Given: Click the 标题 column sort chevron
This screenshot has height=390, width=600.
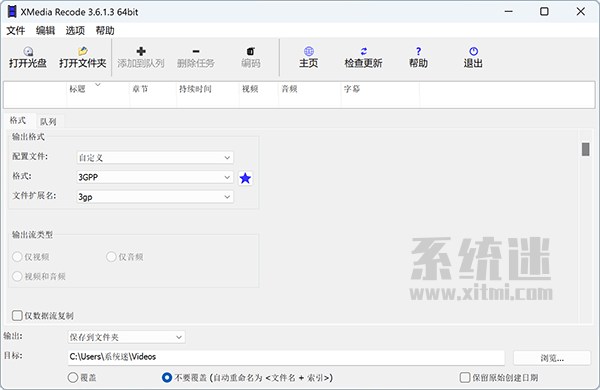Looking at the screenshot, I should tap(98, 85).
